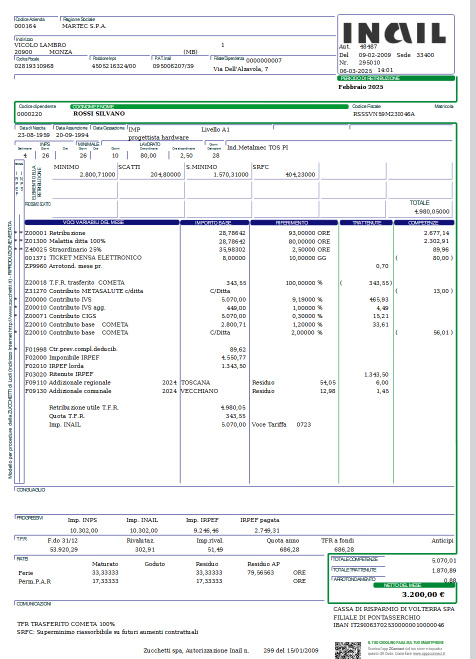Click the INAIL logo at top right
This screenshot has height=659, width=476.
tap(394, 33)
